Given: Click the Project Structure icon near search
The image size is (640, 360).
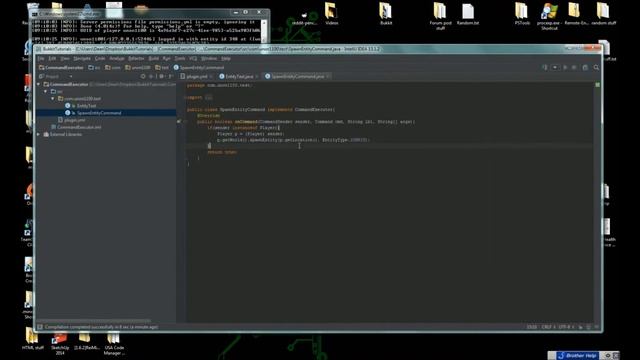Looking at the screenshot, I should click(585, 67).
